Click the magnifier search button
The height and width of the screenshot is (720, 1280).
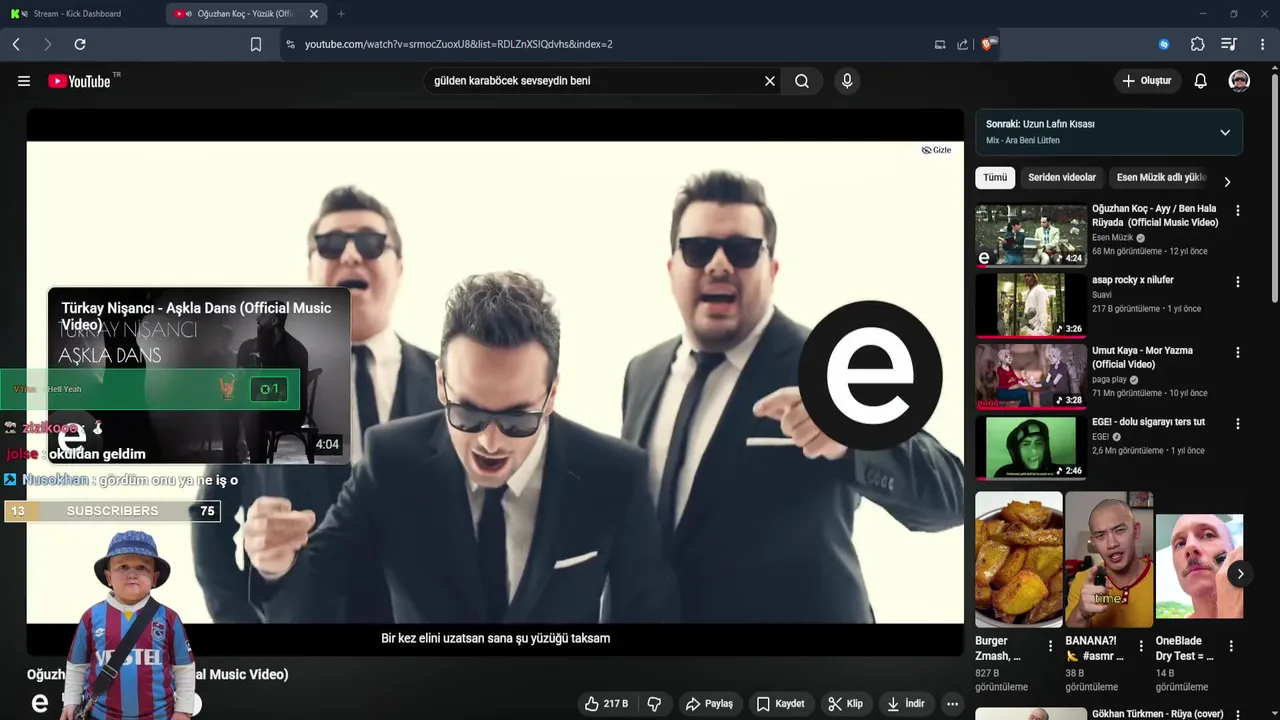pos(802,81)
